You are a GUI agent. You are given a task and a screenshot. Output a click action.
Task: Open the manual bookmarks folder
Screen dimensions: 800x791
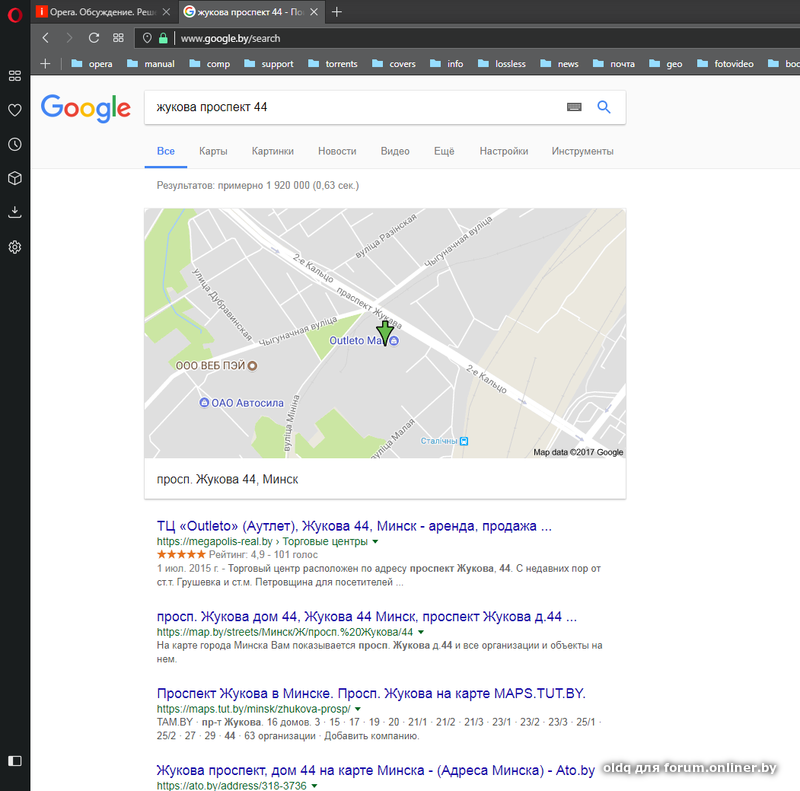point(151,64)
